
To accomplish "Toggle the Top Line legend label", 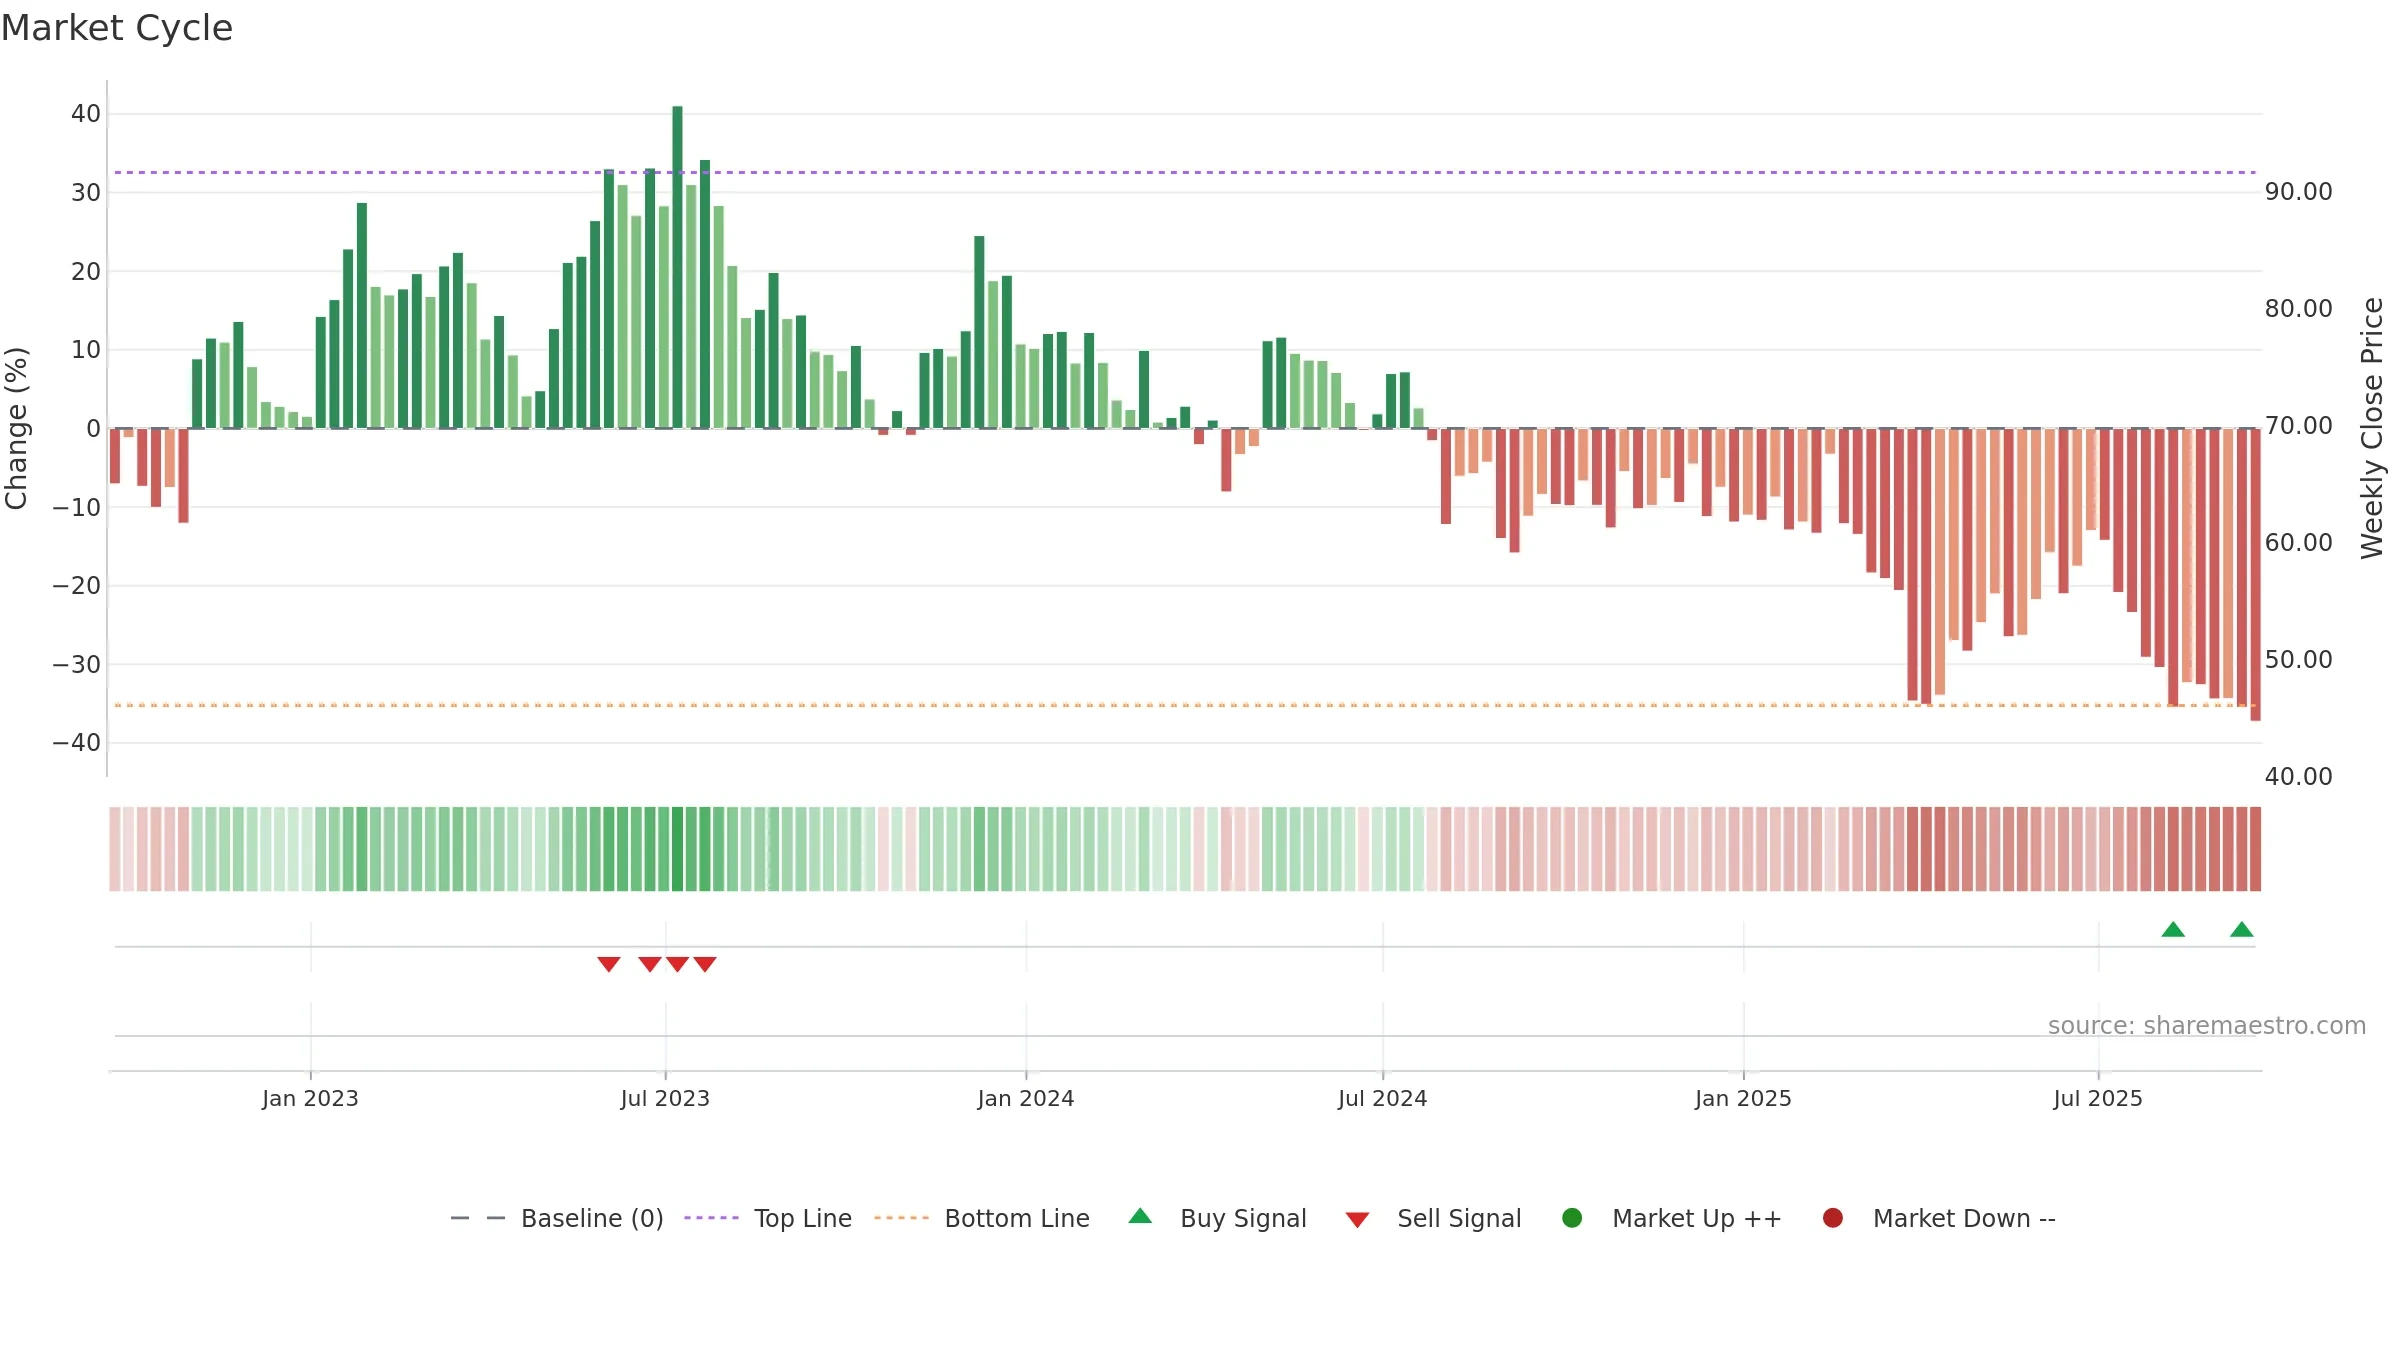I will pyautogui.click(x=803, y=1218).
